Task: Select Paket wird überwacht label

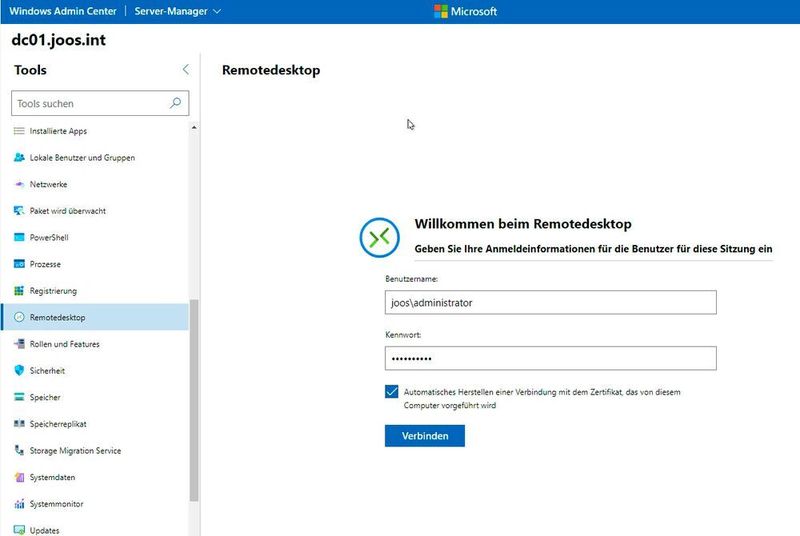Action: pos(68,211)
